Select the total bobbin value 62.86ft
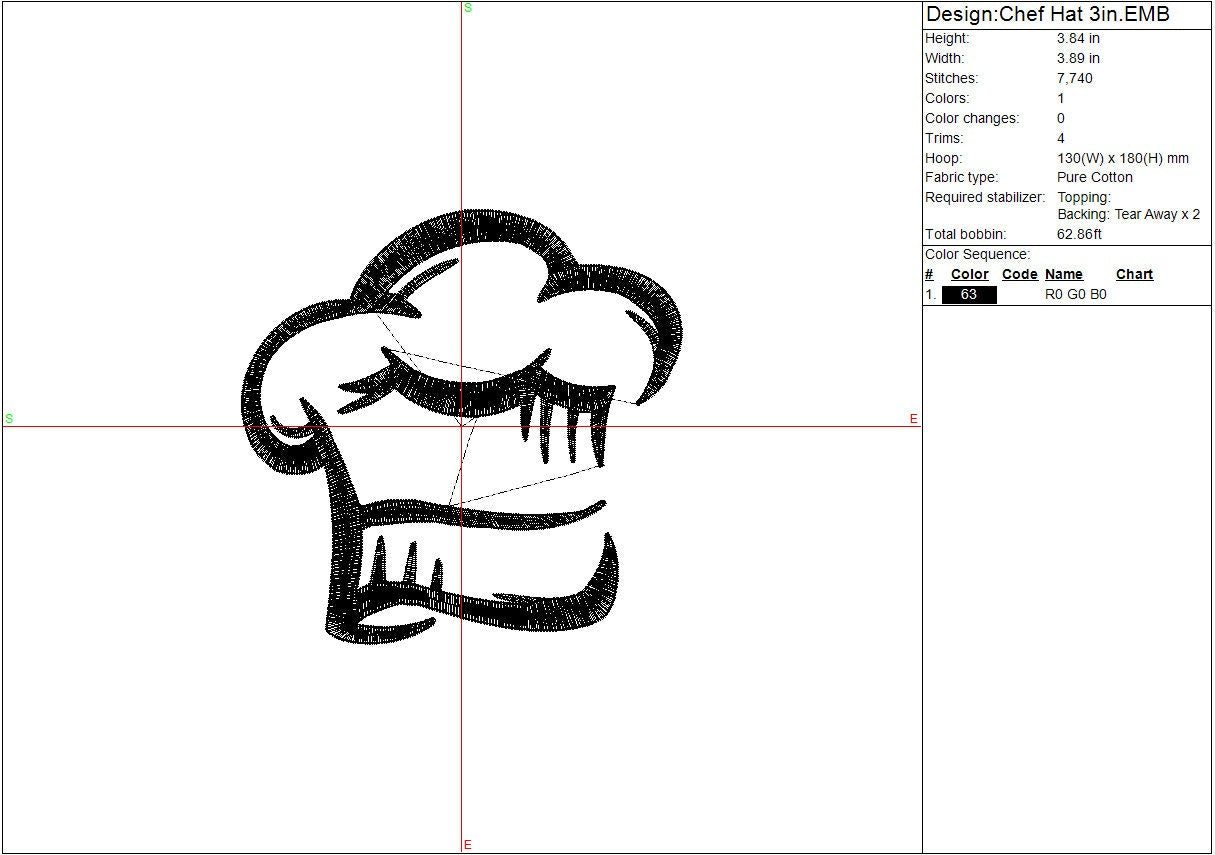The width and height of the screenshot is (1215, 855). coord(1079,234)
